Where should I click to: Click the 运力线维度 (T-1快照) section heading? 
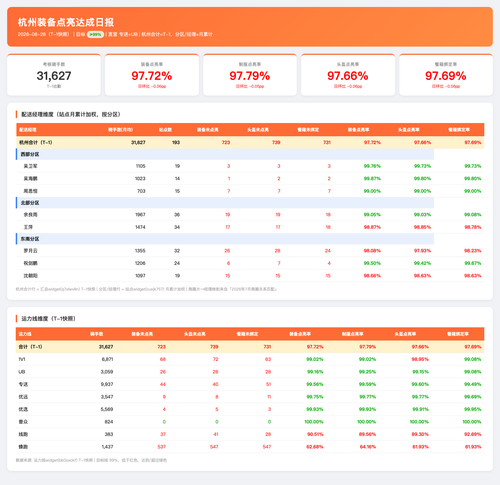point(48,319)
